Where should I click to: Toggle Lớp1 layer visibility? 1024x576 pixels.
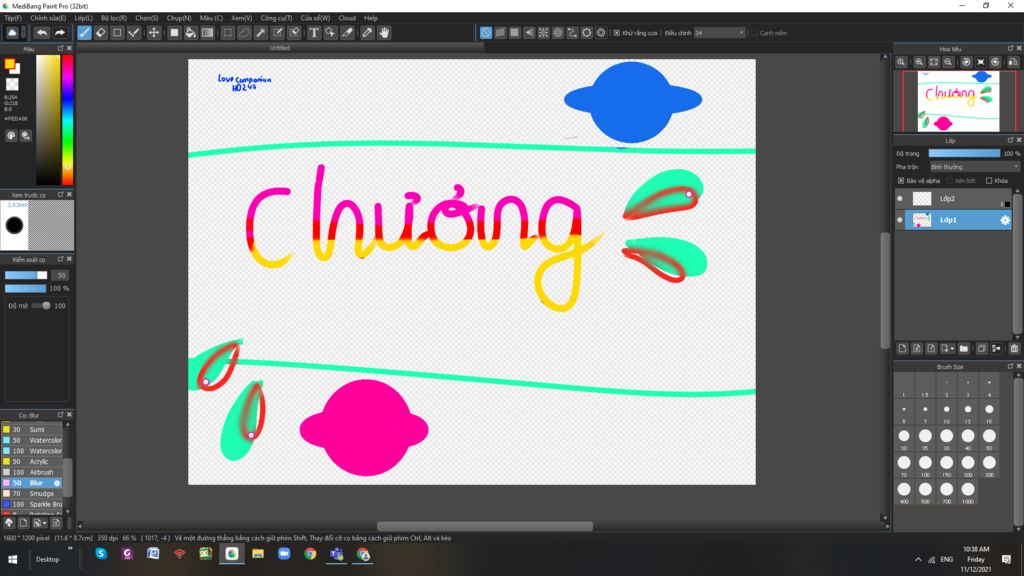pos(900,220)
